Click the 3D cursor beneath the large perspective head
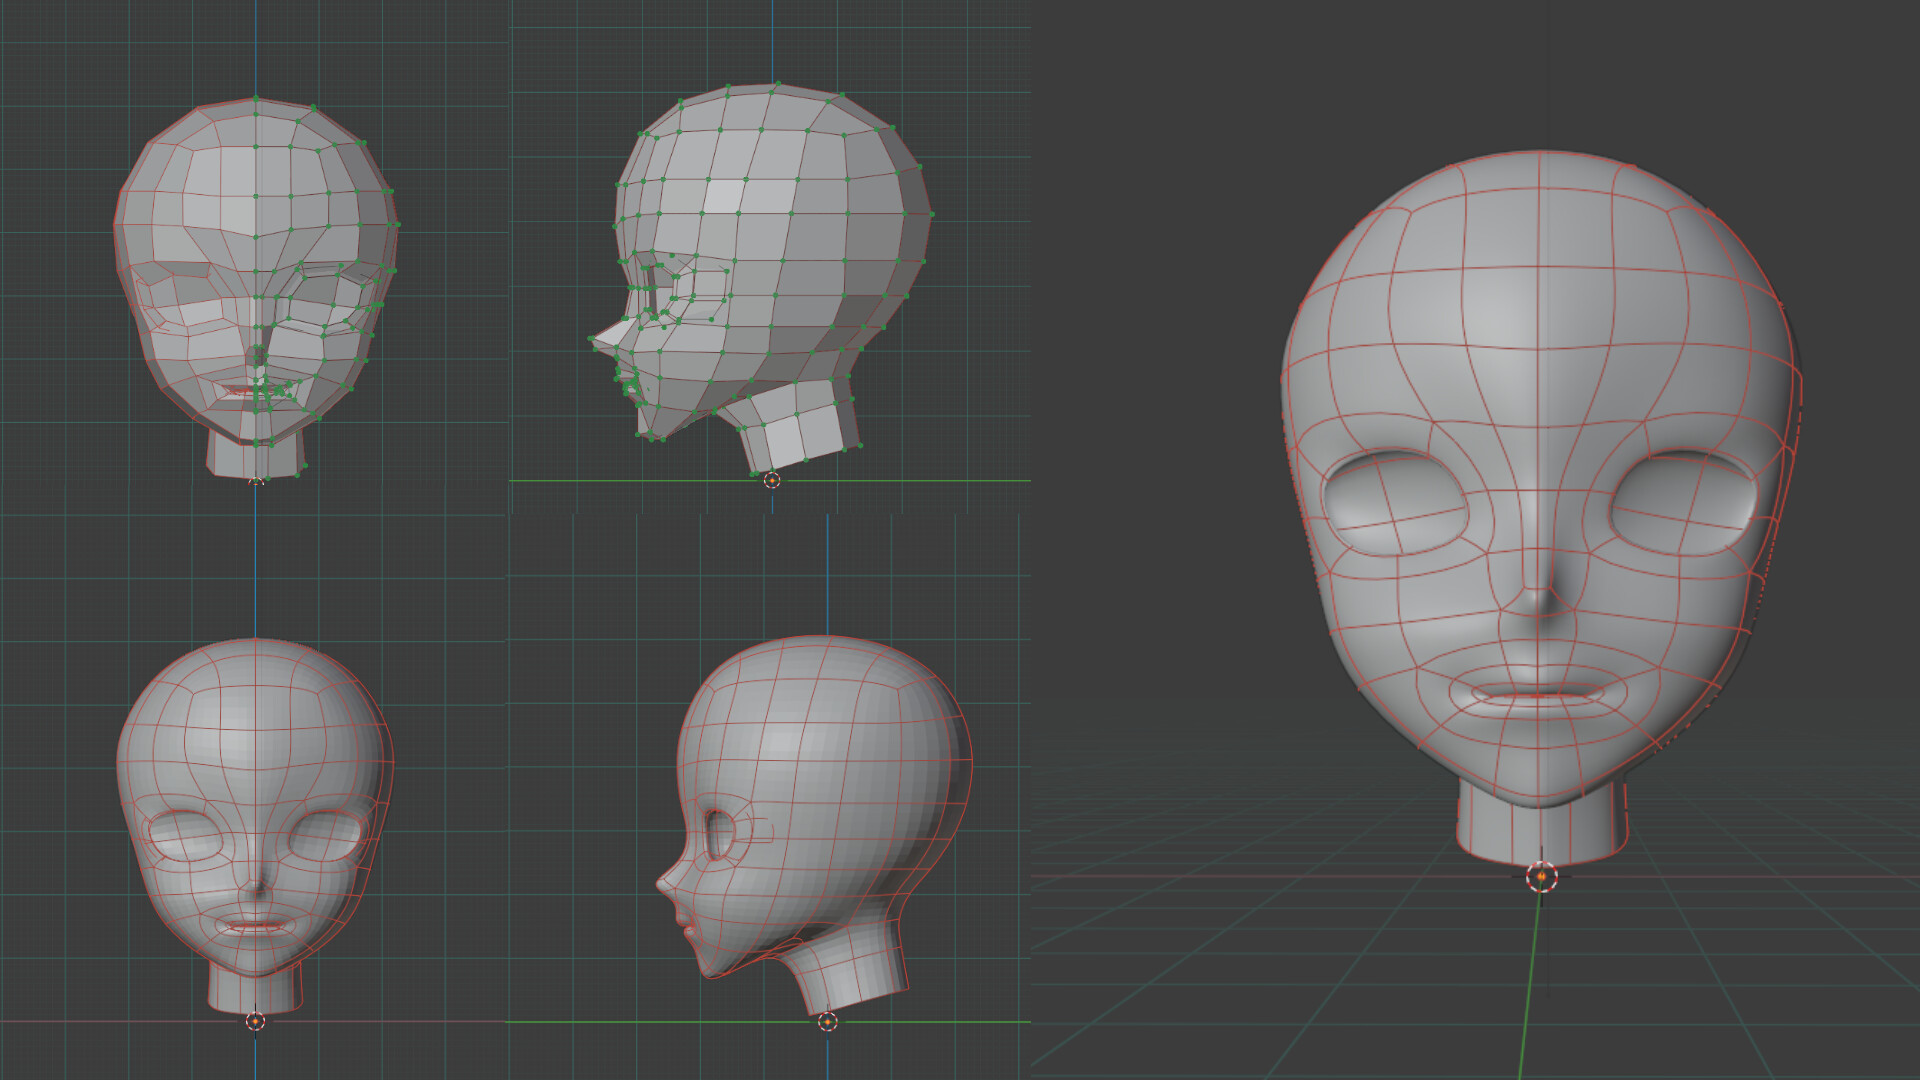Image resolution: width=1920 pixels, height=1080 pixels. (1541, 877)
